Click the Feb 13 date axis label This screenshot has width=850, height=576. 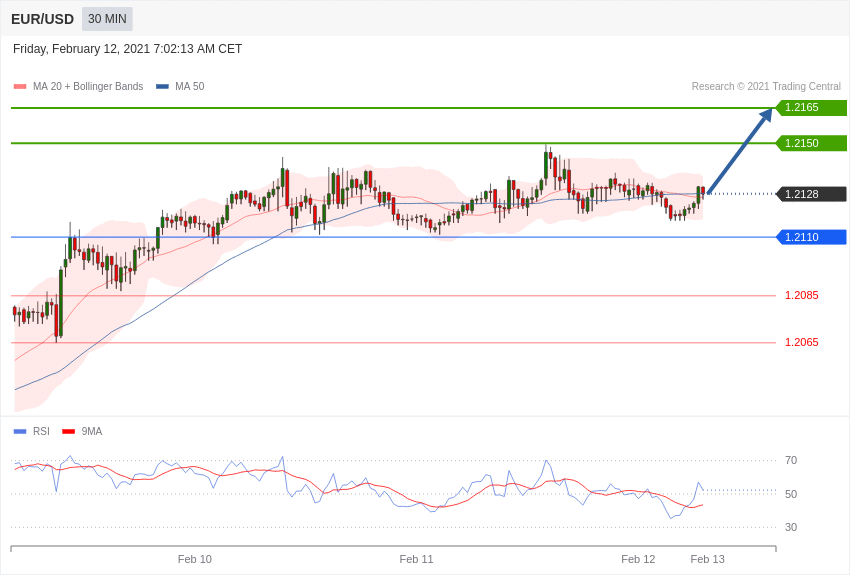(707, 559)
